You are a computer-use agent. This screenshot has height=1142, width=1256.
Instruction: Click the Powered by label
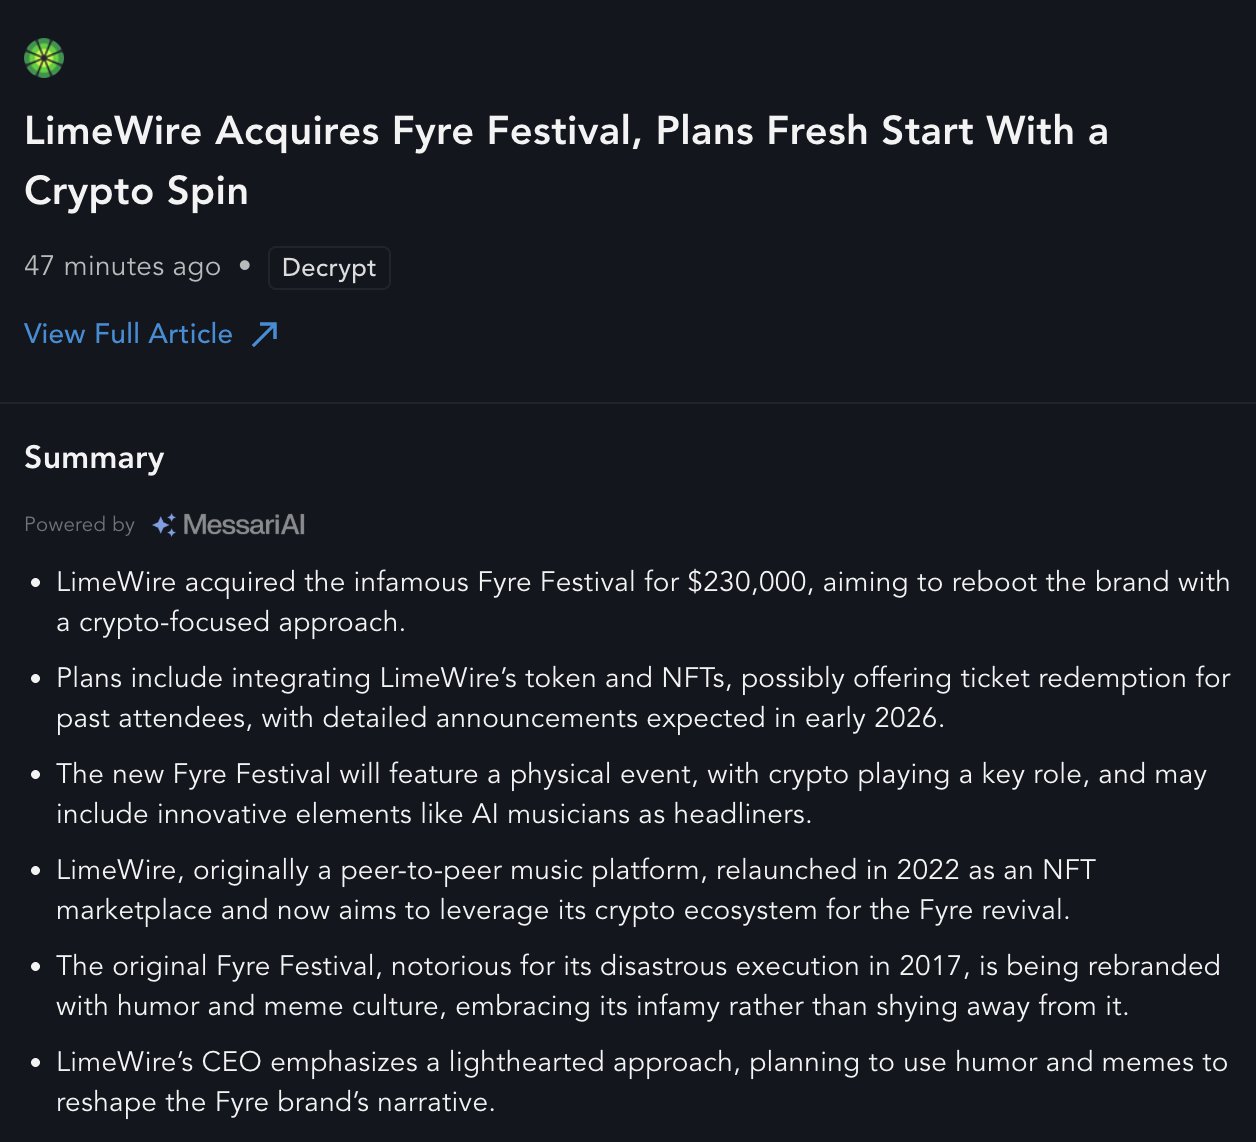pyautogui.click(x=79, y=524)
